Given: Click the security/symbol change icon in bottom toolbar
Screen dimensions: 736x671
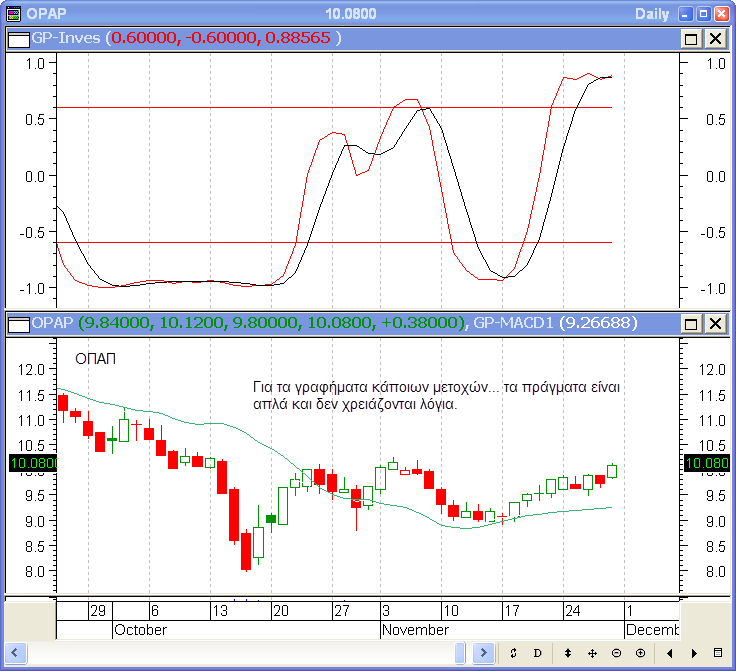Looking at the screenshot, I should [513, 653].
